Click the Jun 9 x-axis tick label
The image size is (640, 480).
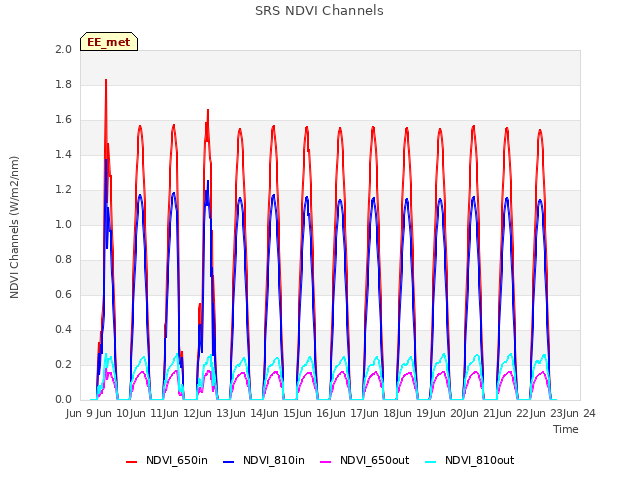[x=80, y=413]
